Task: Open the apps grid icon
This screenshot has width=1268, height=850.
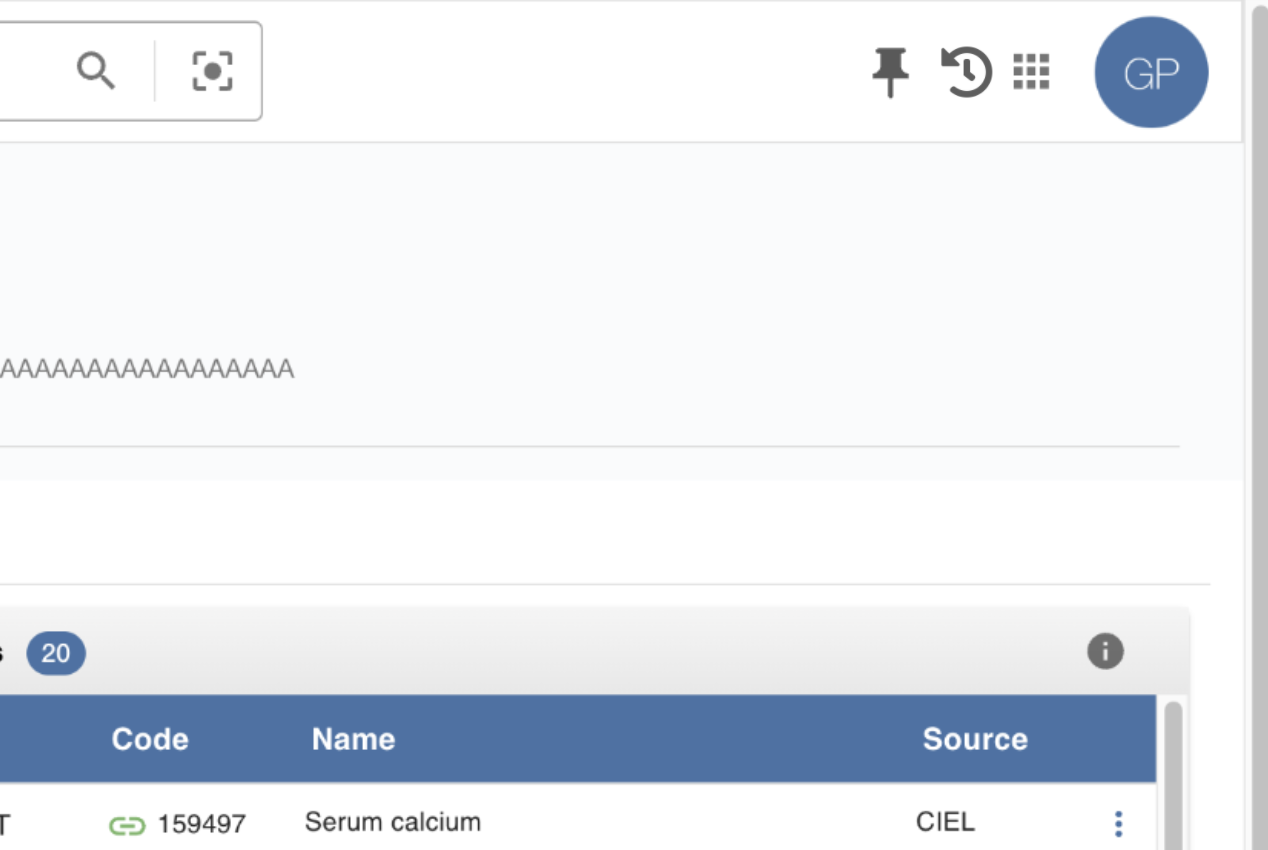Action: point(1032,72)
